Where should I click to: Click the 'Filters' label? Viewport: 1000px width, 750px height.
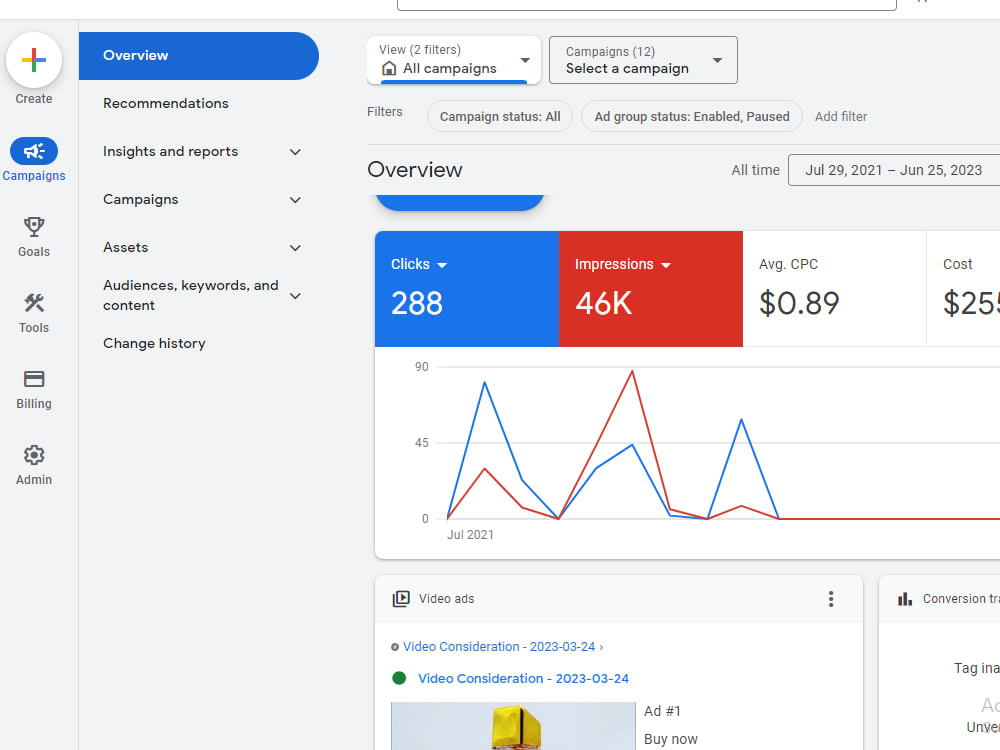pos(385,112)
